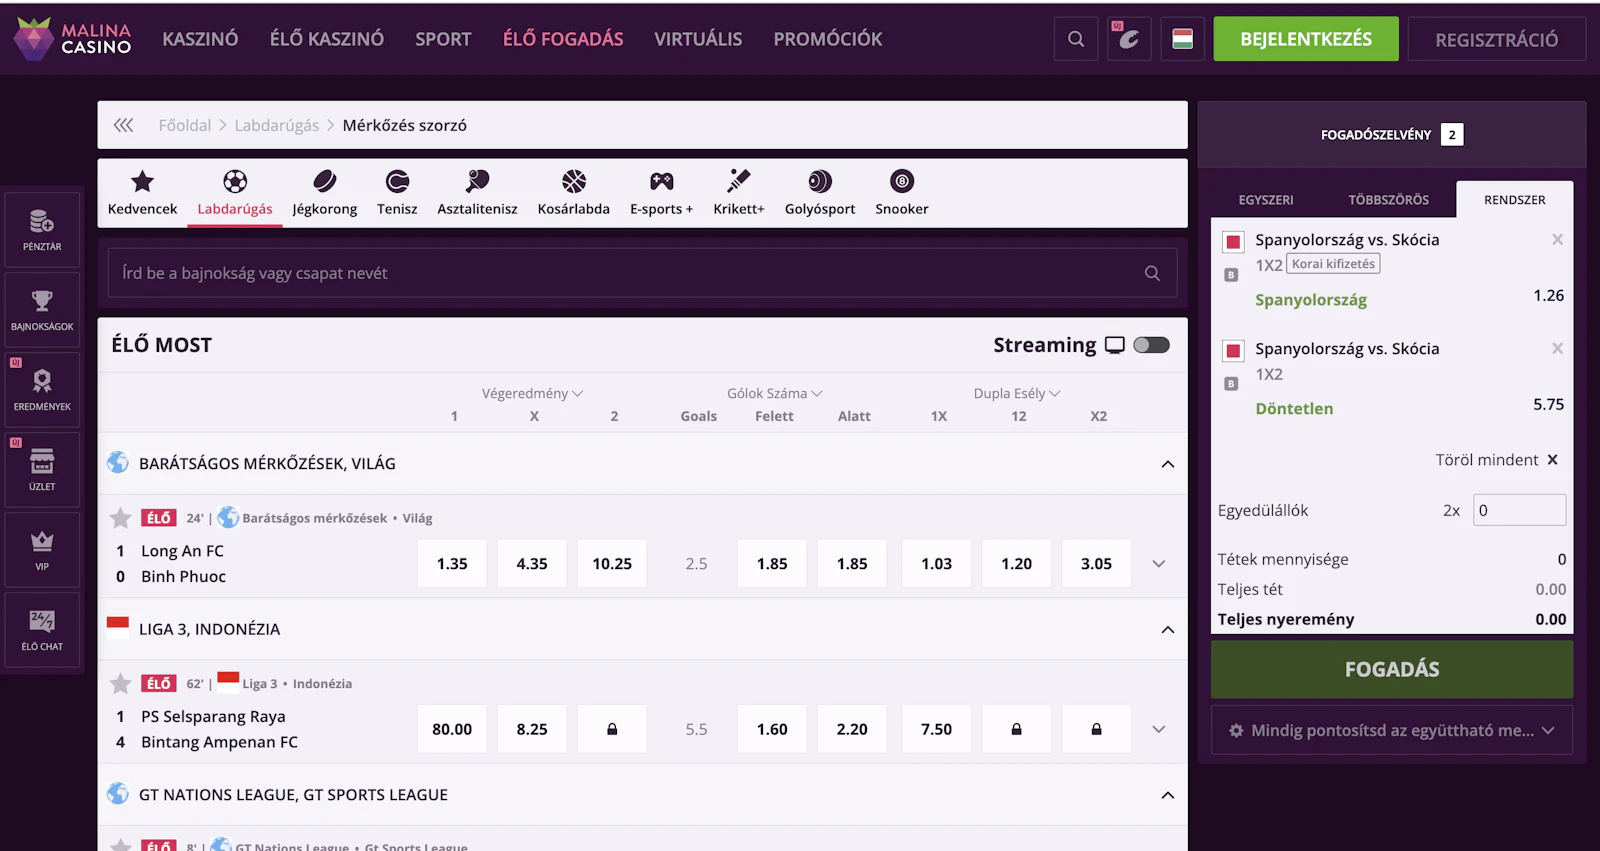Open Élő Chat live support

[x=42, y=629]
